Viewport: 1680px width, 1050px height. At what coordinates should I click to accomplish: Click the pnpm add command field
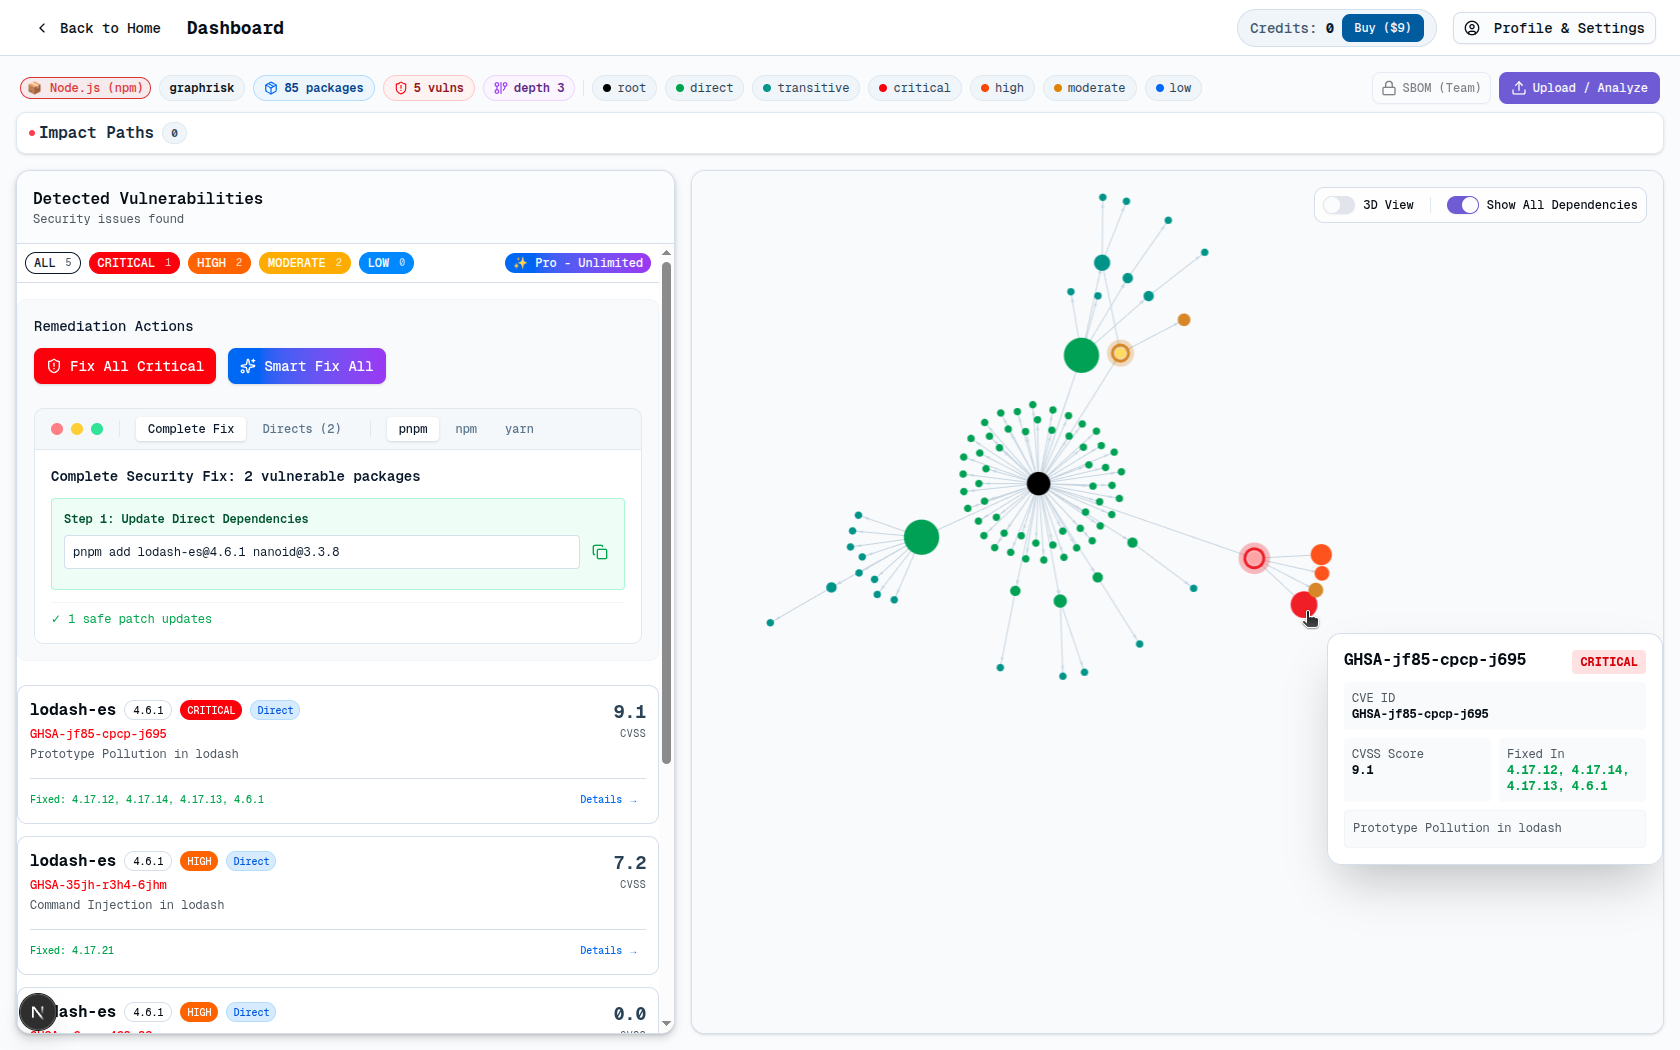click(322, 552)
